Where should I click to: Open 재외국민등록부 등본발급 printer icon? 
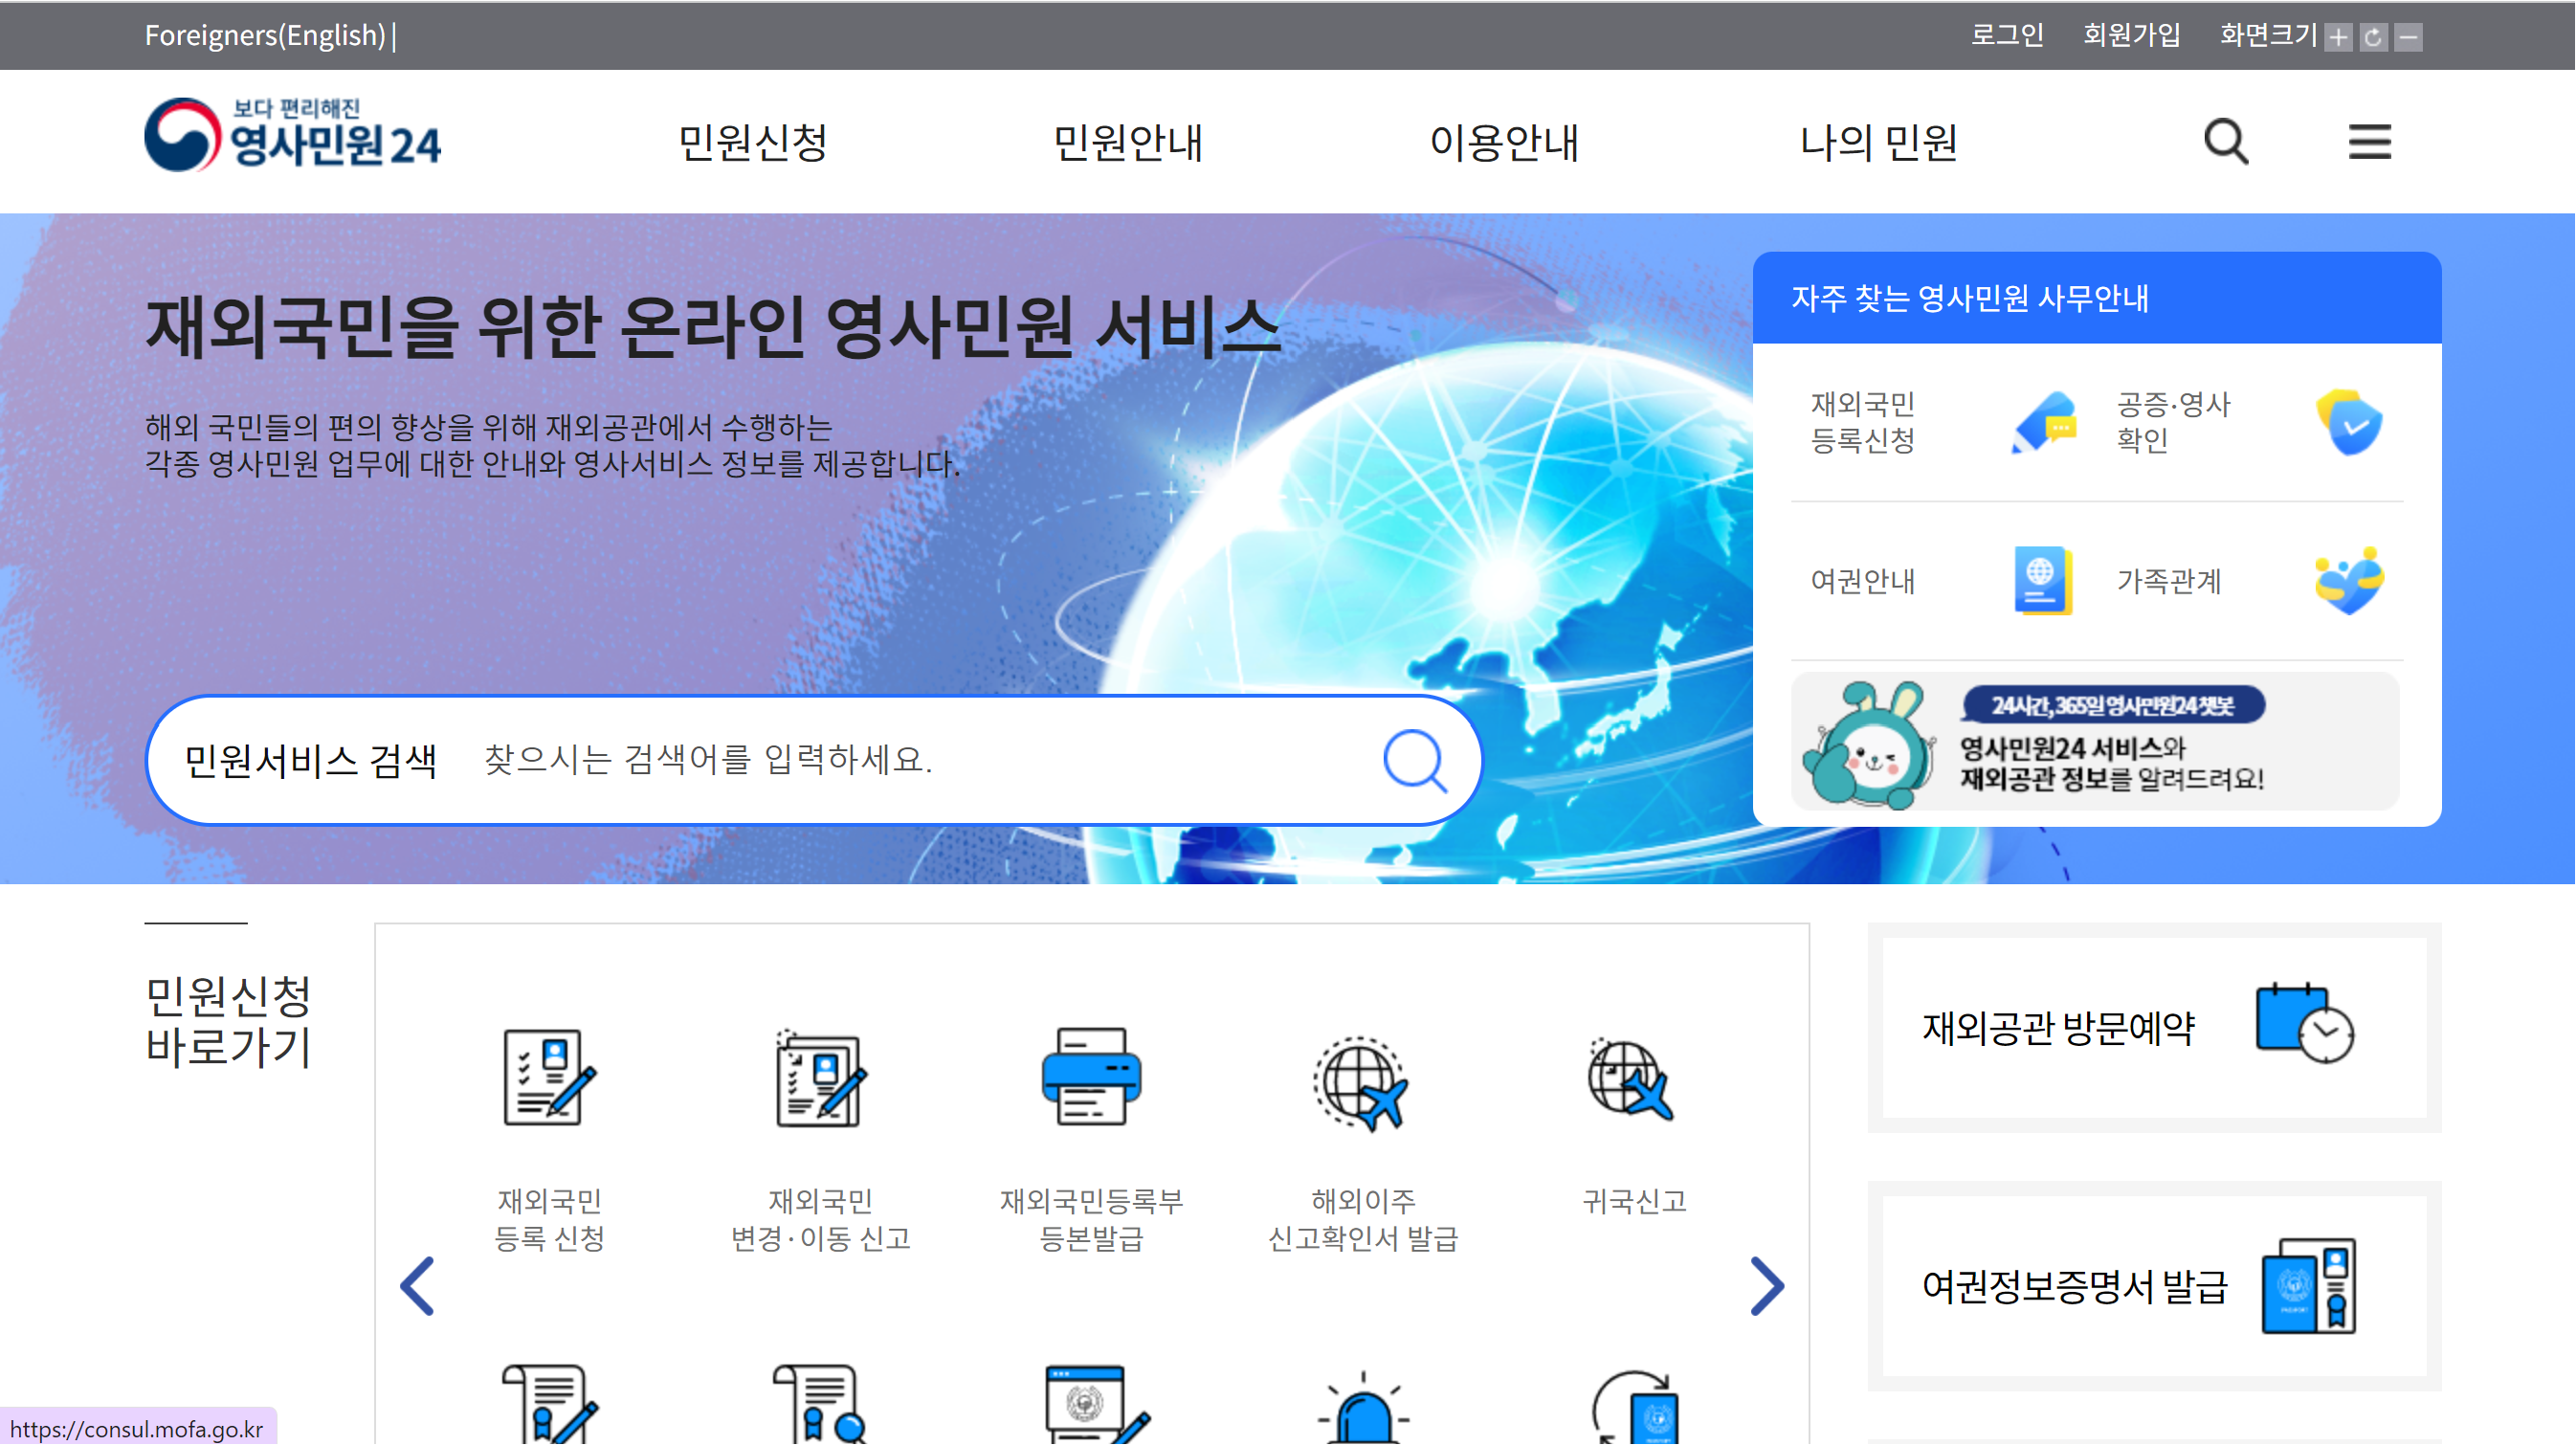[x=1091, y=1077]
